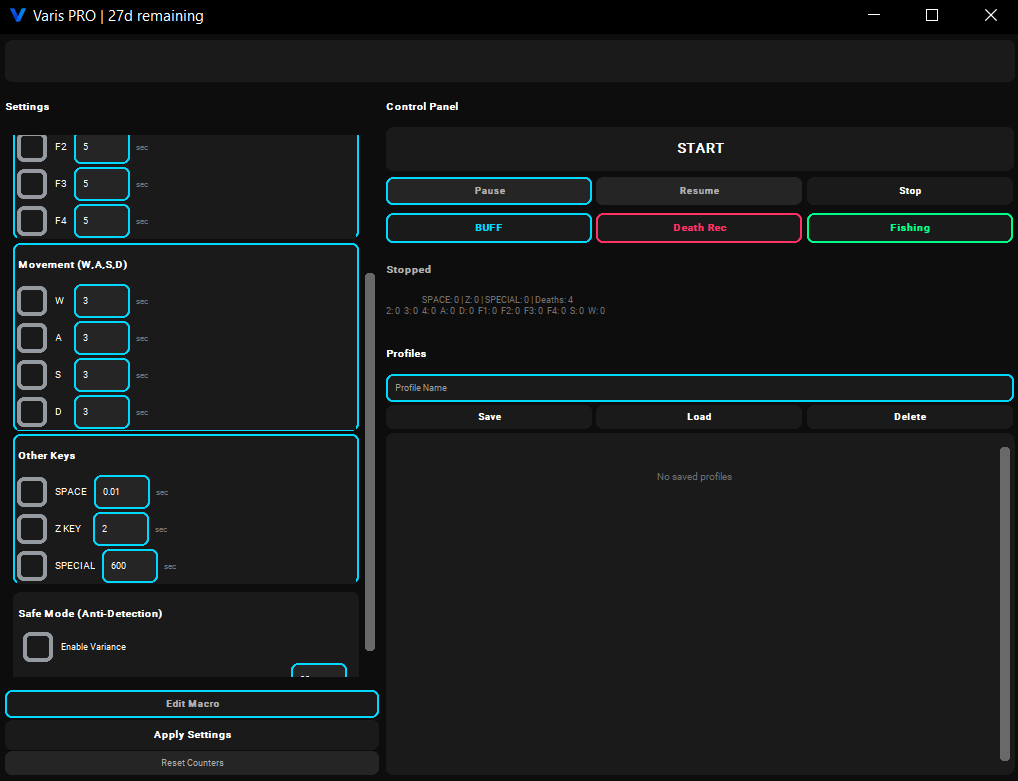Click the D key seconds field

click(x=102, y=412)
